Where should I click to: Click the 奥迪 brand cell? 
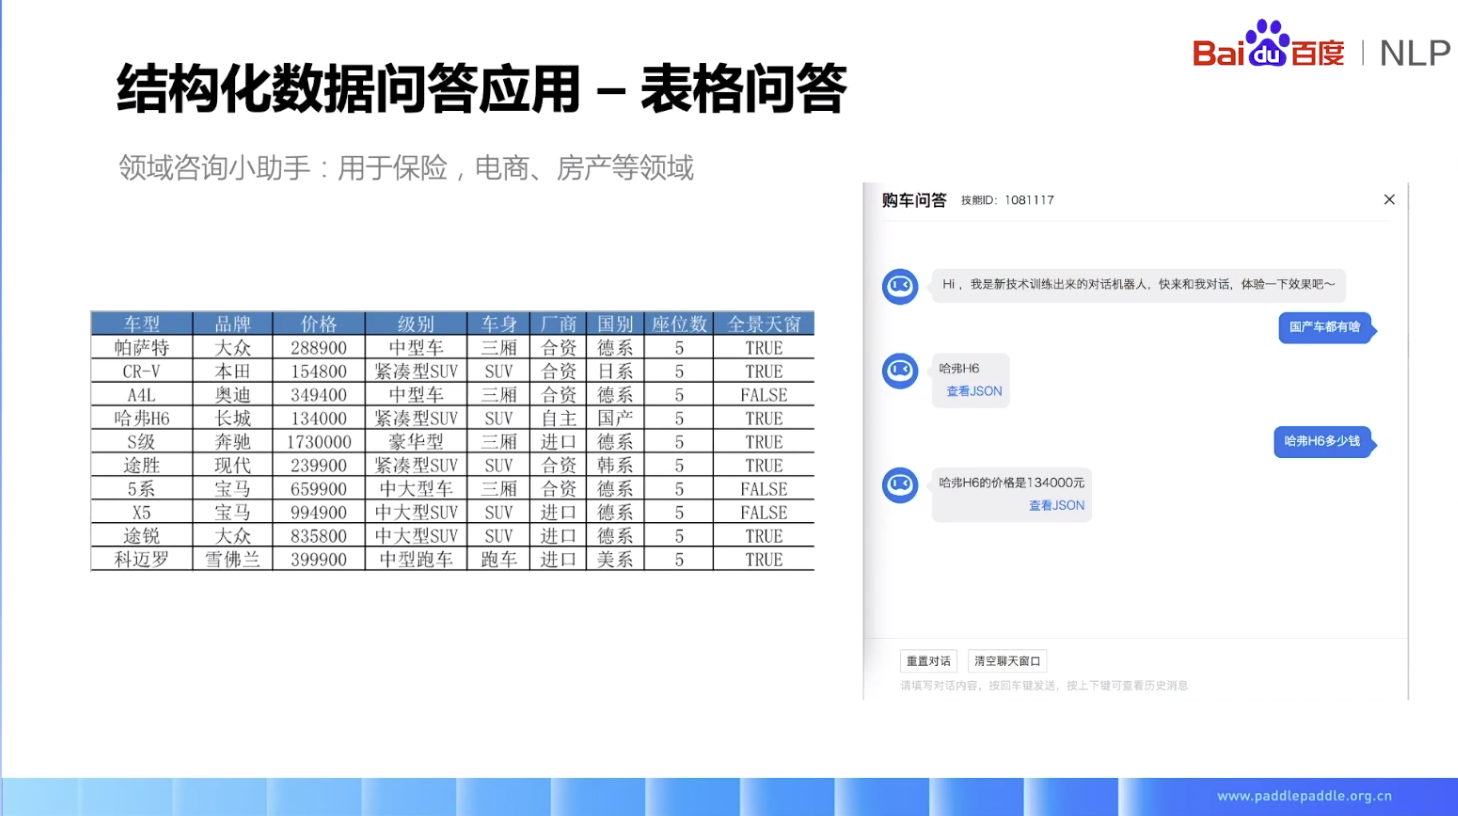tap(233, 395)
